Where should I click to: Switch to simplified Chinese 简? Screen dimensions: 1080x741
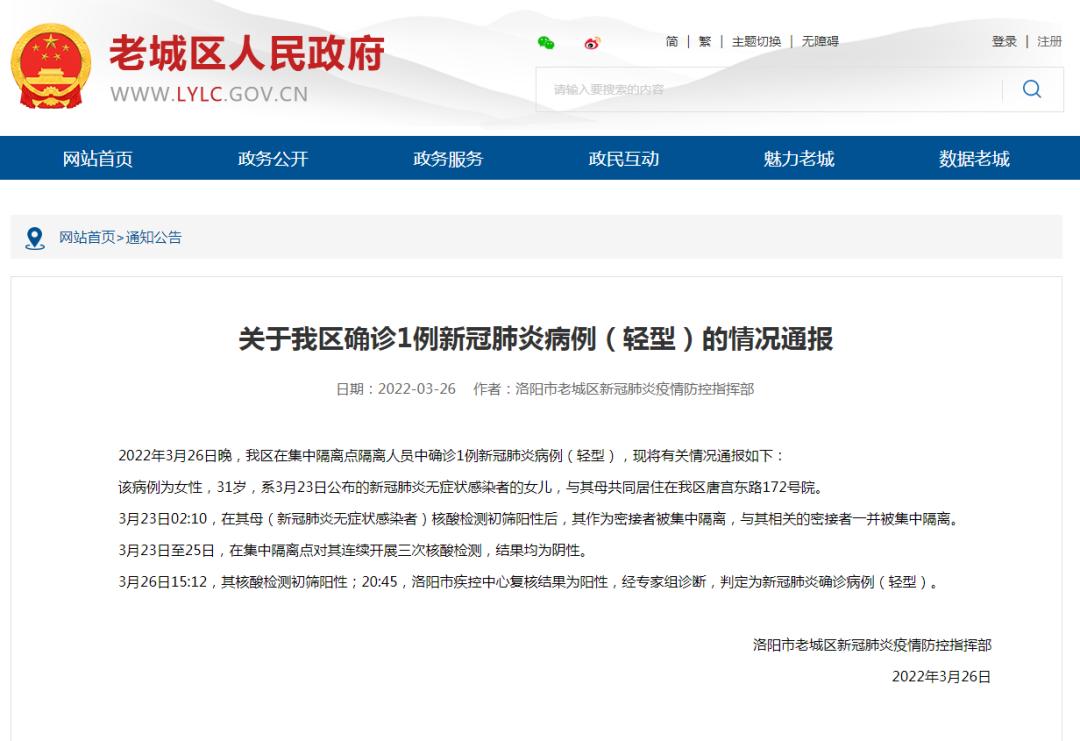tap(672, 41)
